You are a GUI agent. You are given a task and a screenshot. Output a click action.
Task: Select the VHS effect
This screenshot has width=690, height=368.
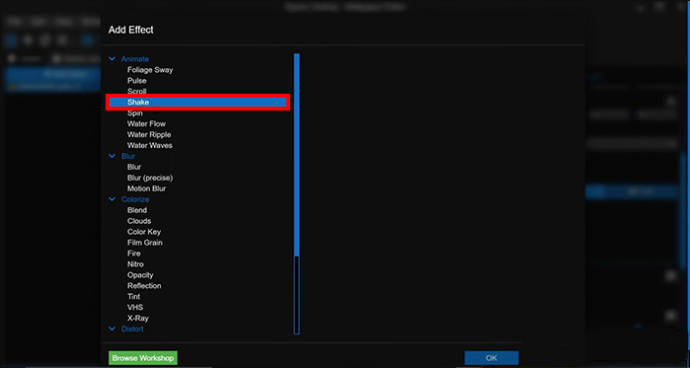[x=135, y=307]
